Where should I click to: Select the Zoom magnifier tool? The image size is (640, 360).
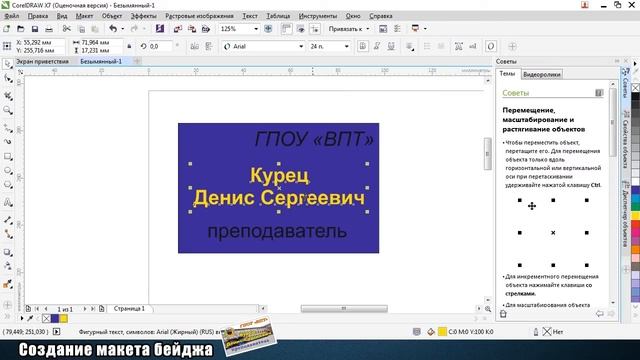coord(8,110)
